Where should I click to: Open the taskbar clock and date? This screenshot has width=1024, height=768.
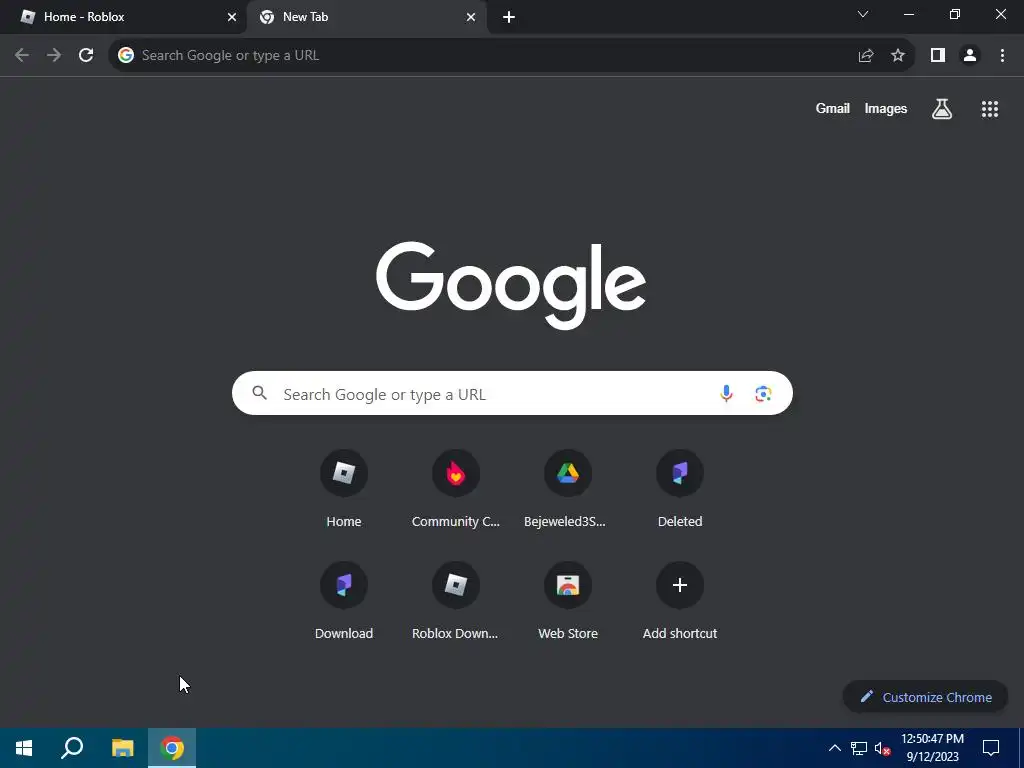point(933,748)
